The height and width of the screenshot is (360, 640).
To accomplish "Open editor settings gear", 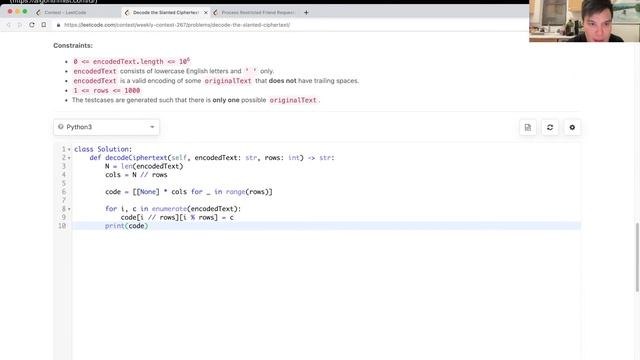I will (x=572, y=127).
